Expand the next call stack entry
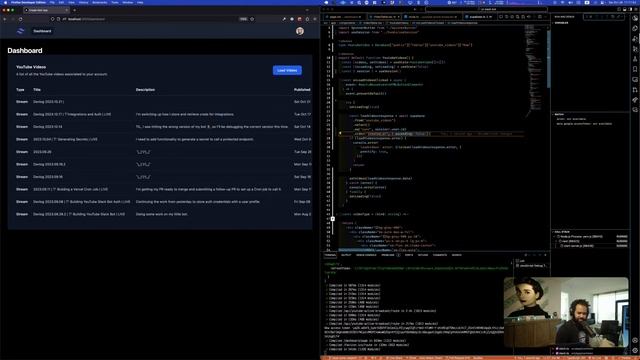Viewport: 640px width, 360px height. pyautogui.click(x=556, y=241)
